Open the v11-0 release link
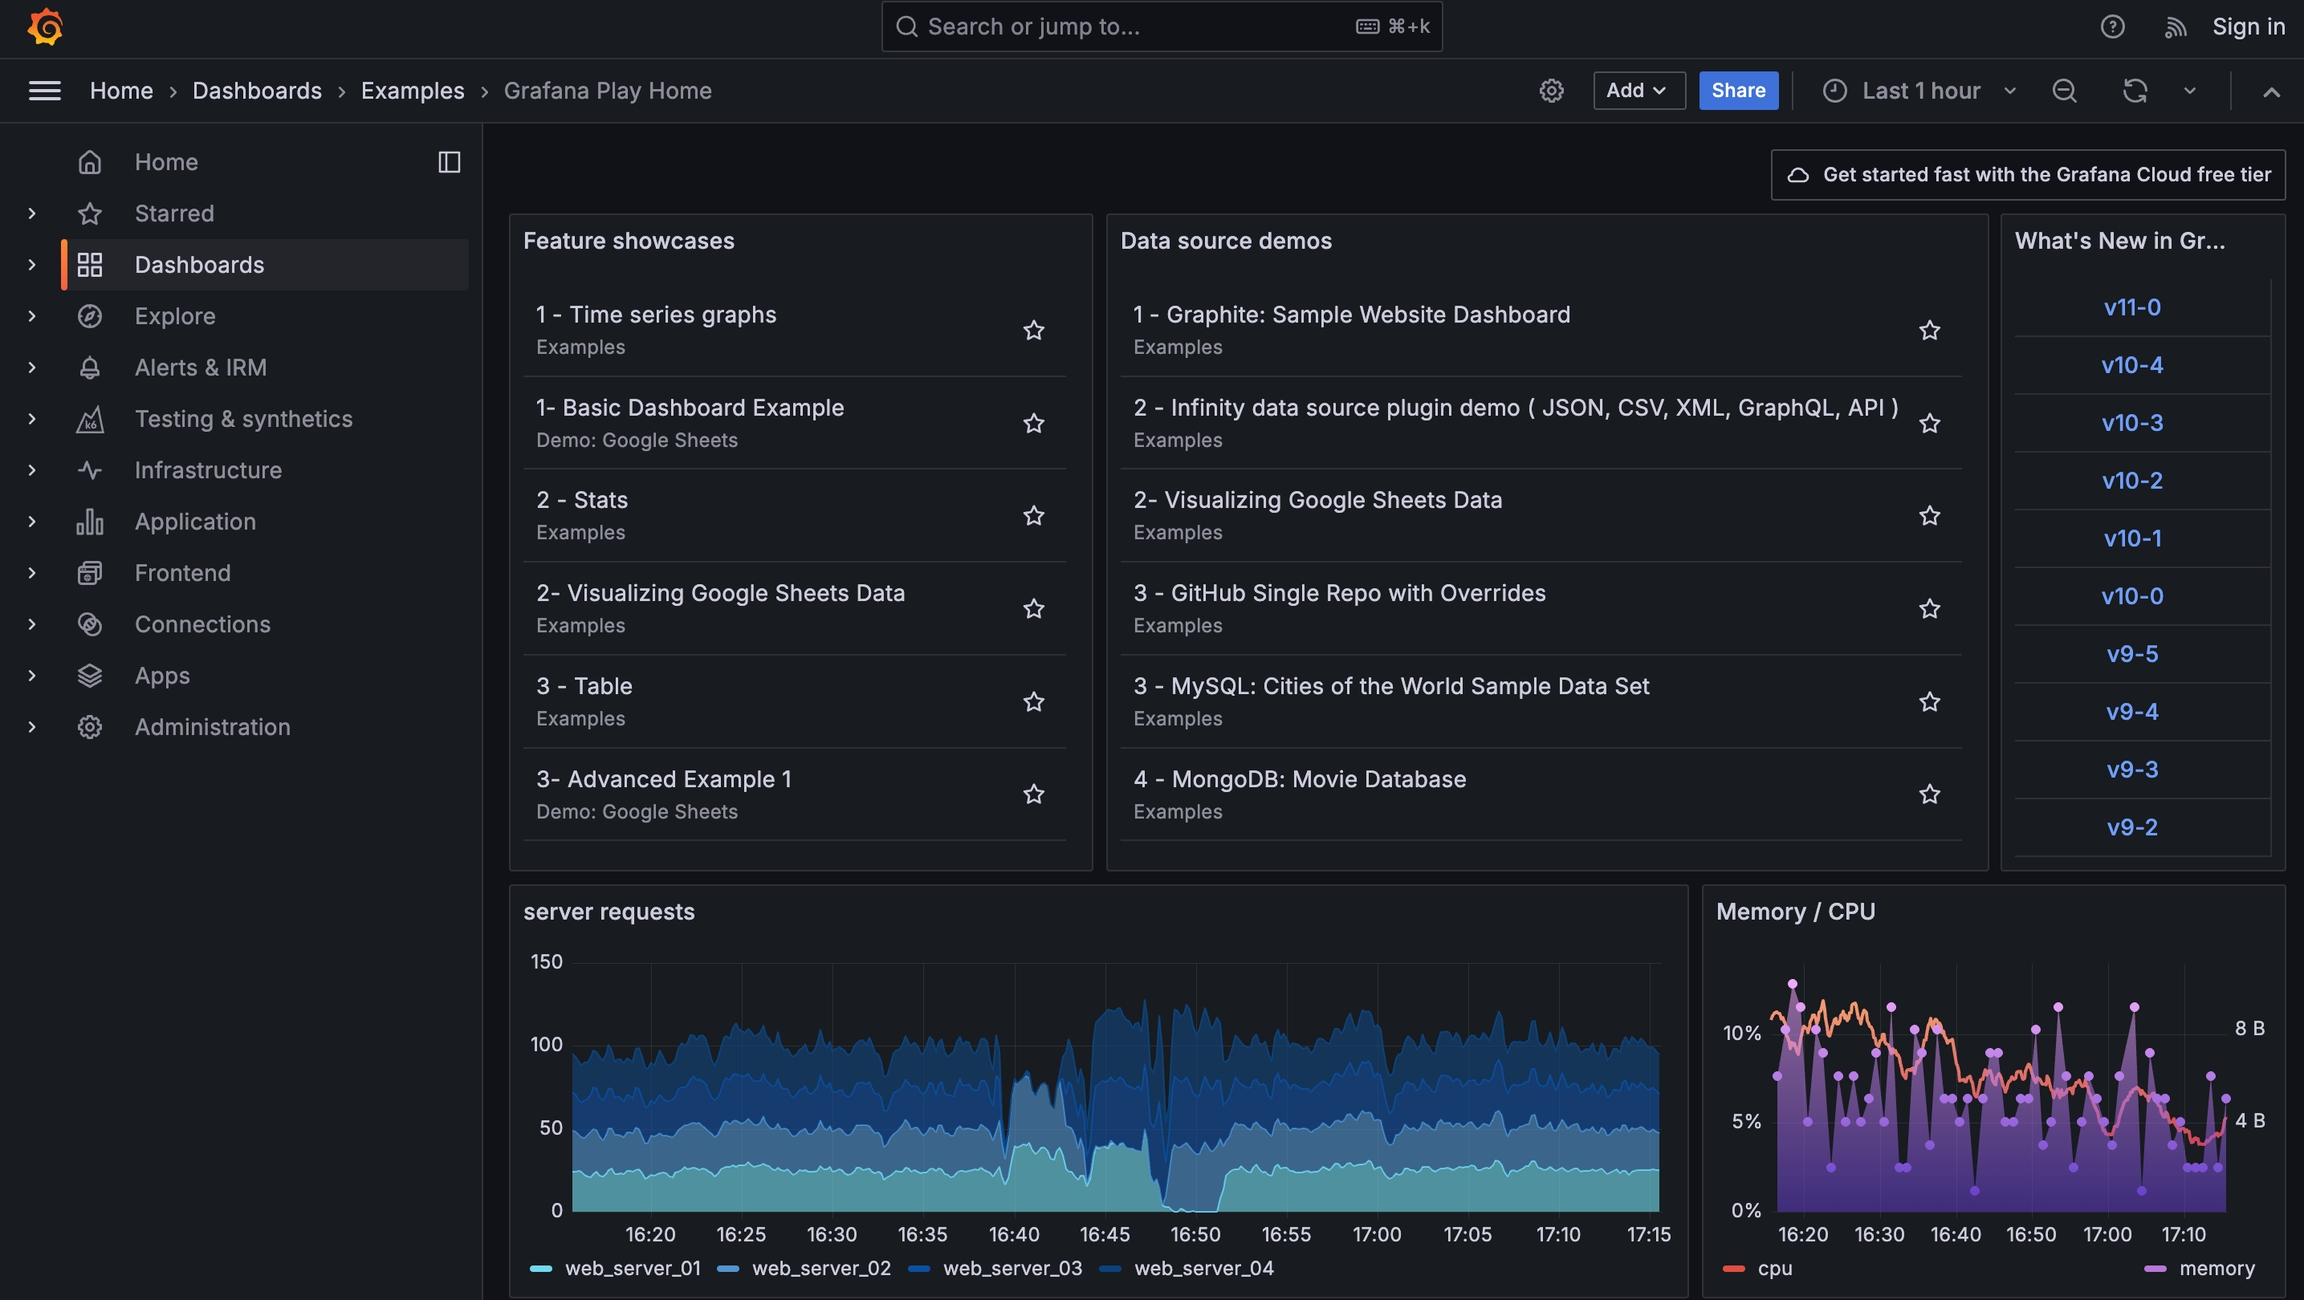 click(x=2131, y=307)
